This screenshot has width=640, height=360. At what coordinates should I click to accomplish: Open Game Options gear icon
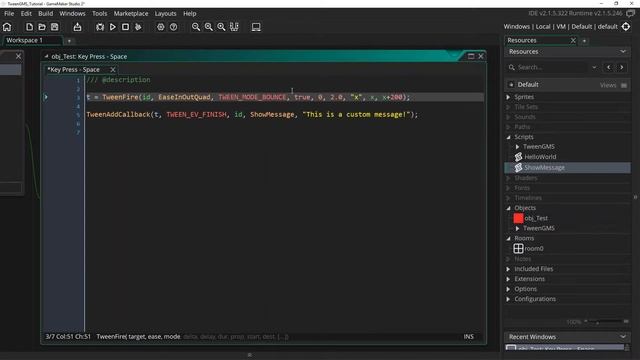pos(160,27)
